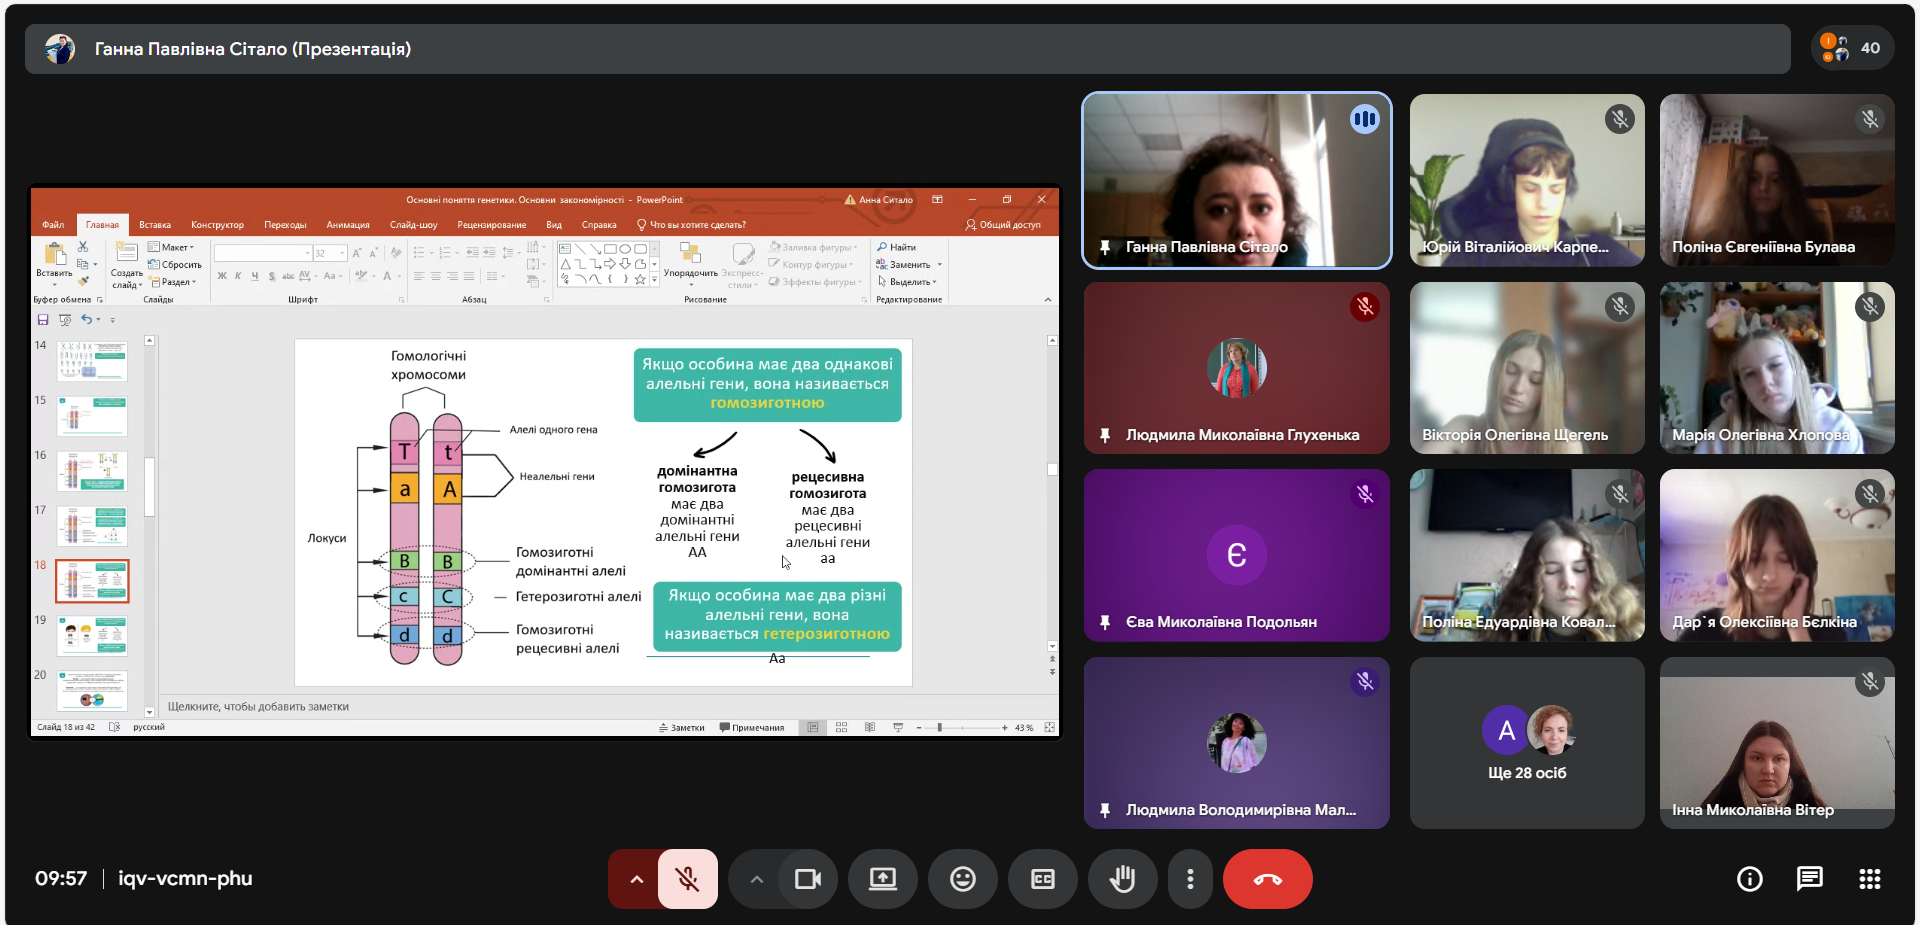
Task: Select Юрій Віталійович Карпе... video tile
Action: coord(1527,180)
